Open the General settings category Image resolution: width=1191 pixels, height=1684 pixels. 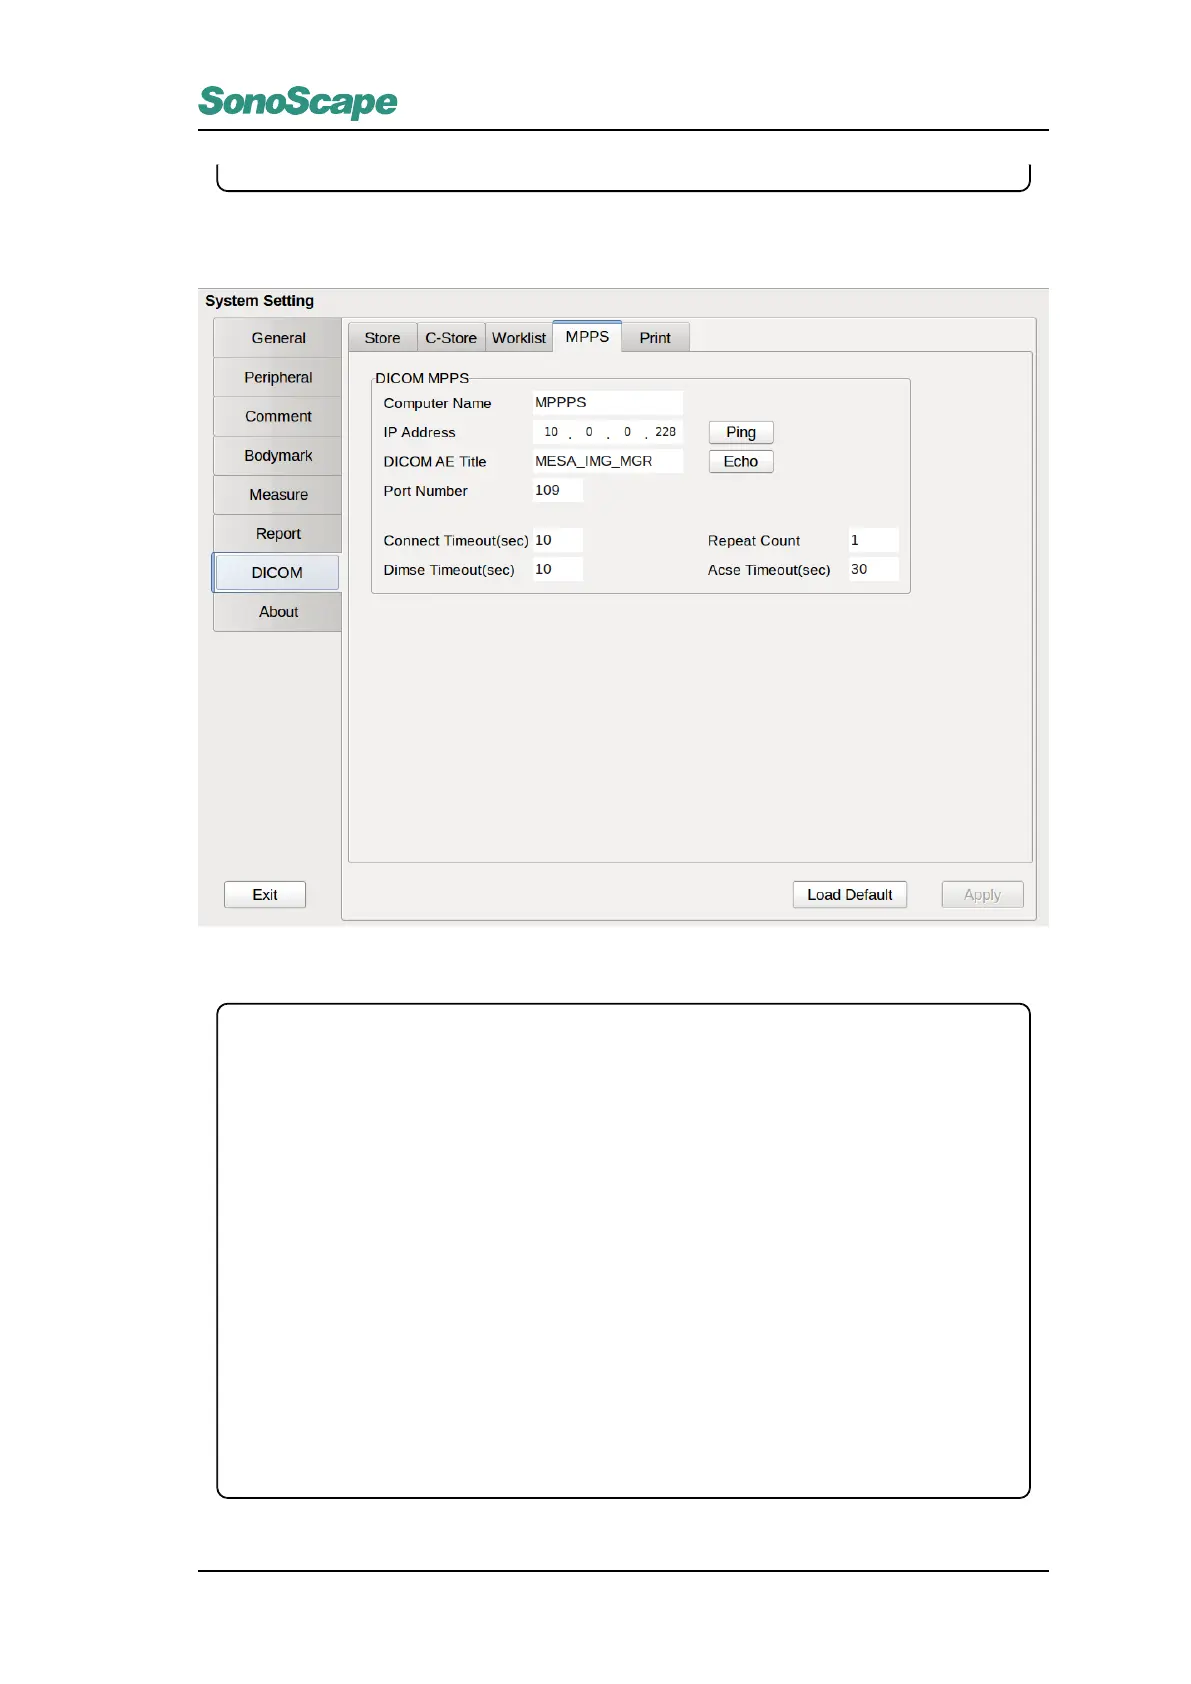277,338
